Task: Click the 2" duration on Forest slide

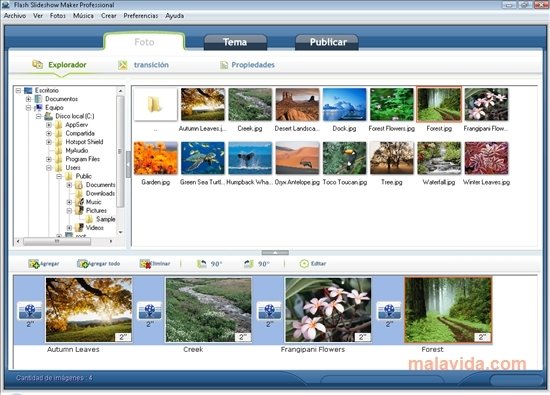Action: [x=482, y=337]
